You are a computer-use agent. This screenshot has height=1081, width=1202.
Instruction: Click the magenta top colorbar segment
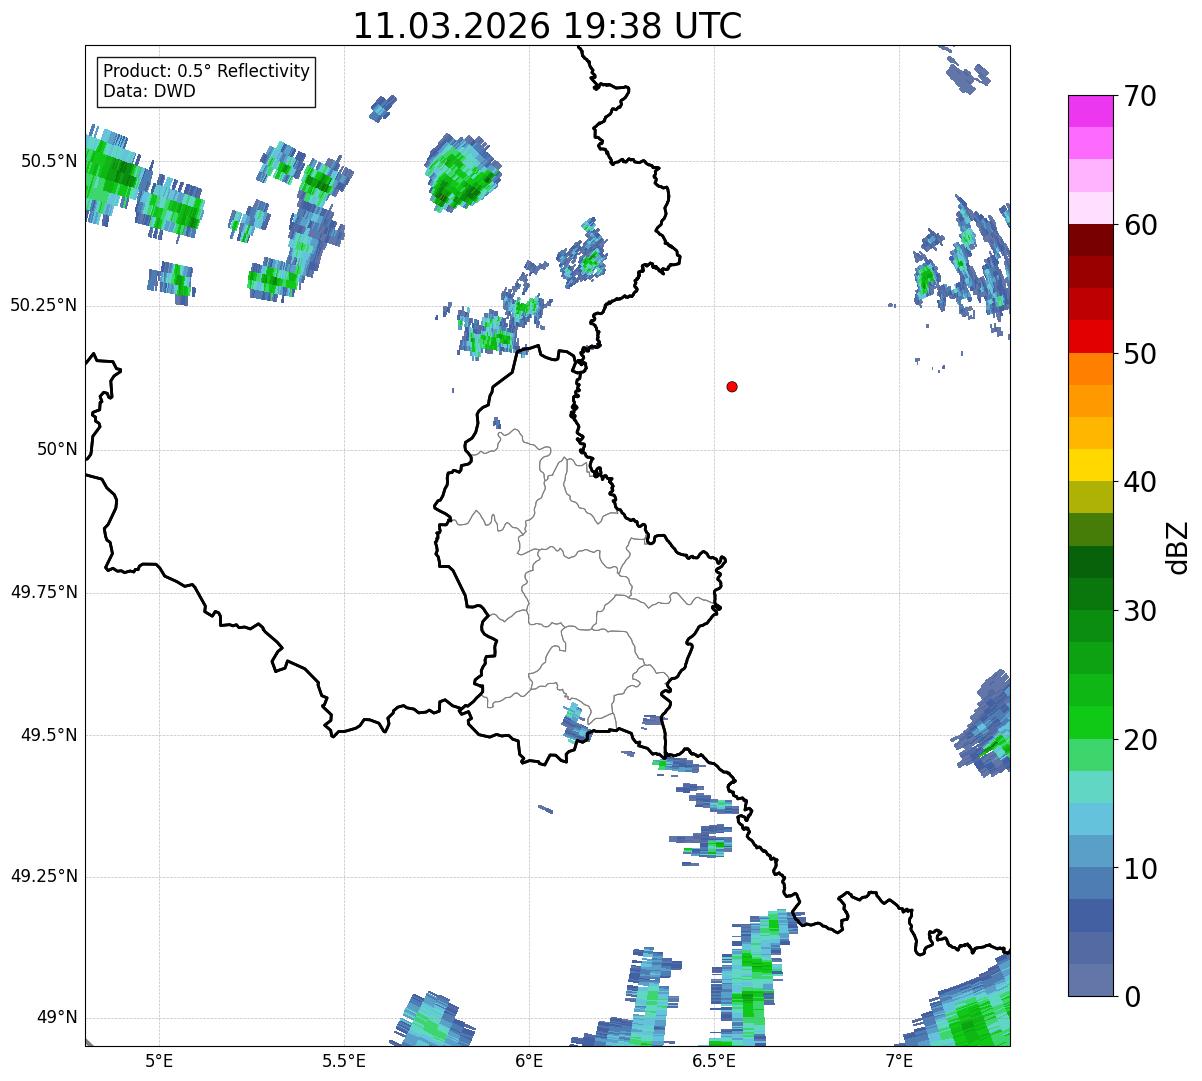pyautogui.click(x=1090, y=111)
